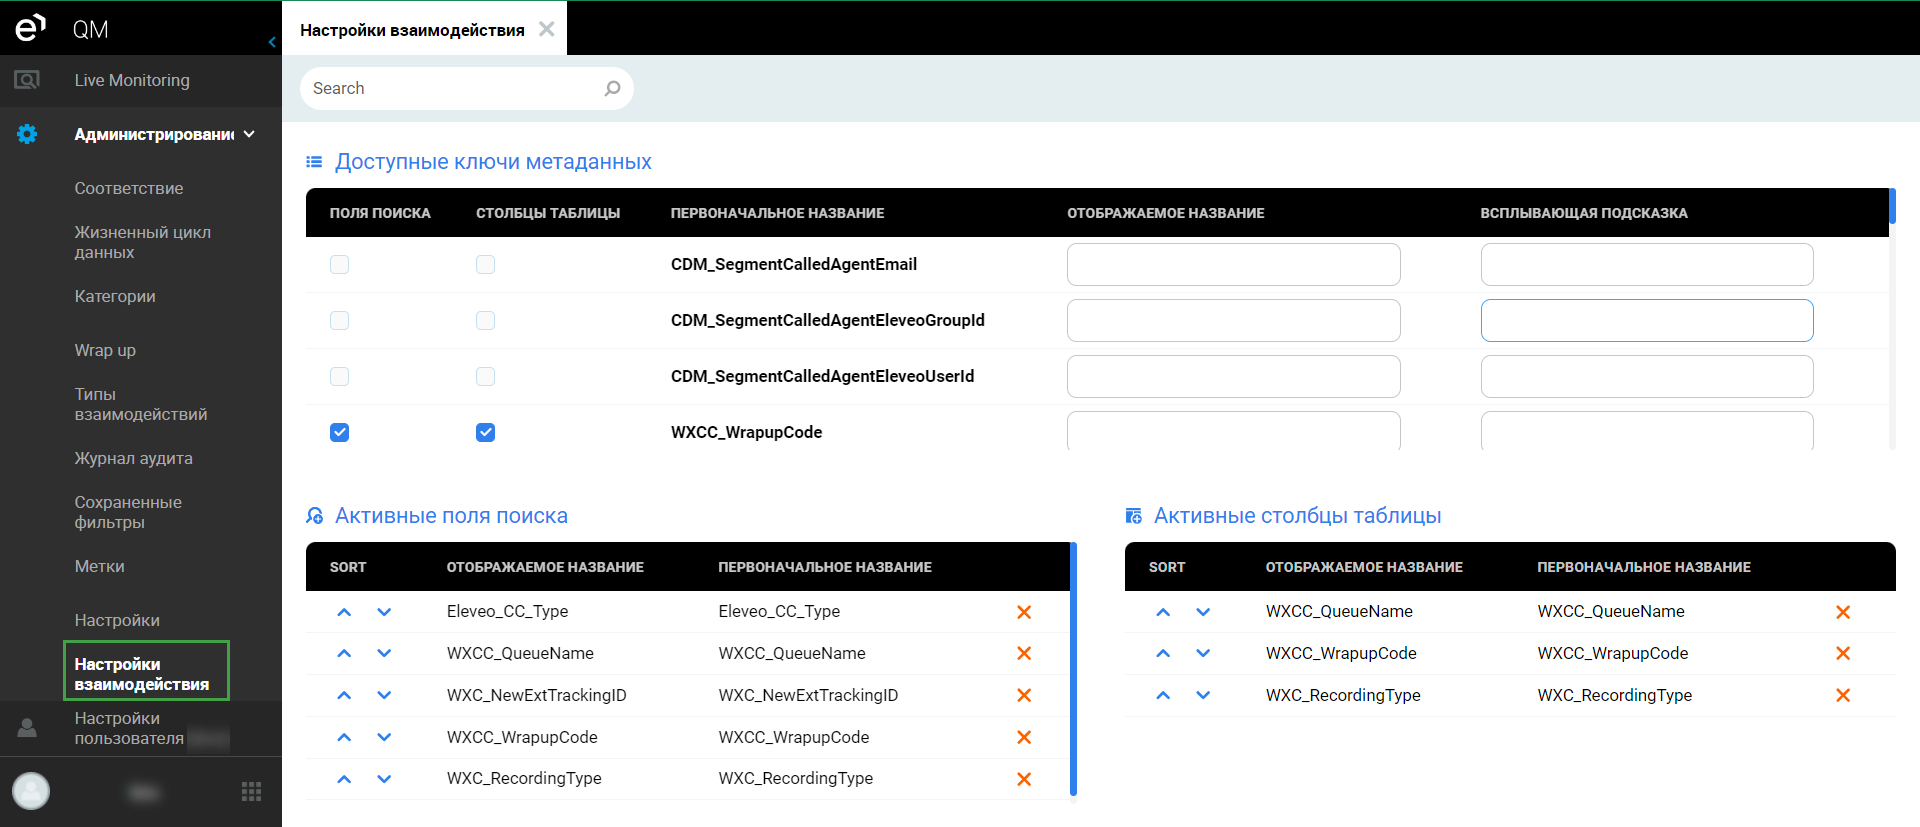Remove WXC_RecordingType from active table columns
This screenshot has height=827, width=1920.
1843,695
